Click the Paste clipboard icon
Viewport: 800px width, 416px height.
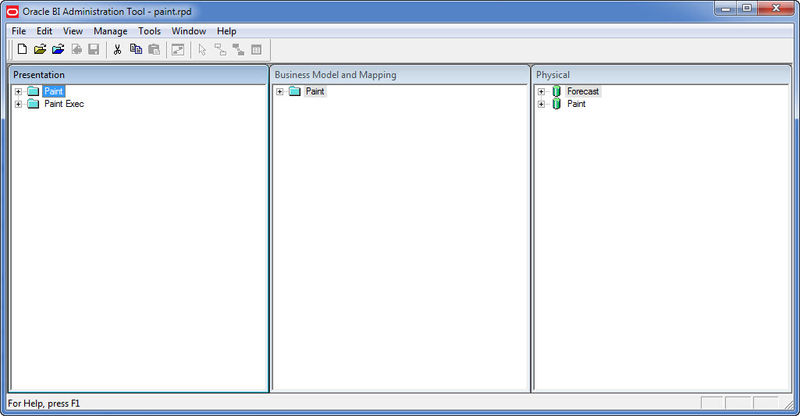[154, 50]
